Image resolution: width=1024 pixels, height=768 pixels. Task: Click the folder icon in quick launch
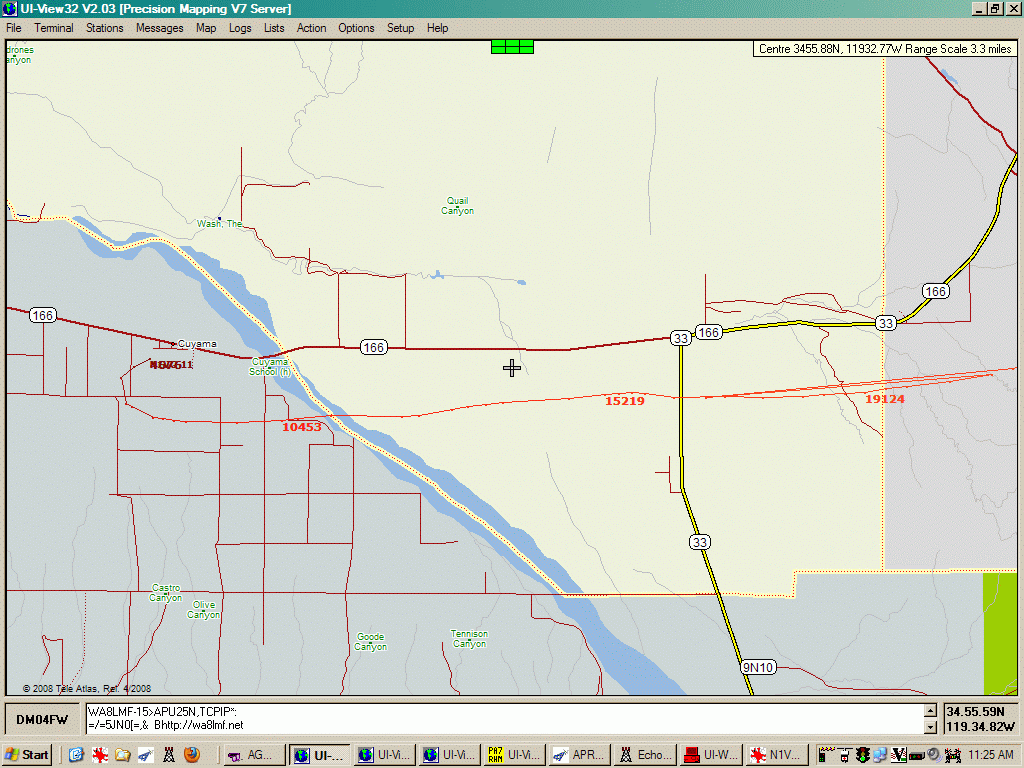point(123,755)
